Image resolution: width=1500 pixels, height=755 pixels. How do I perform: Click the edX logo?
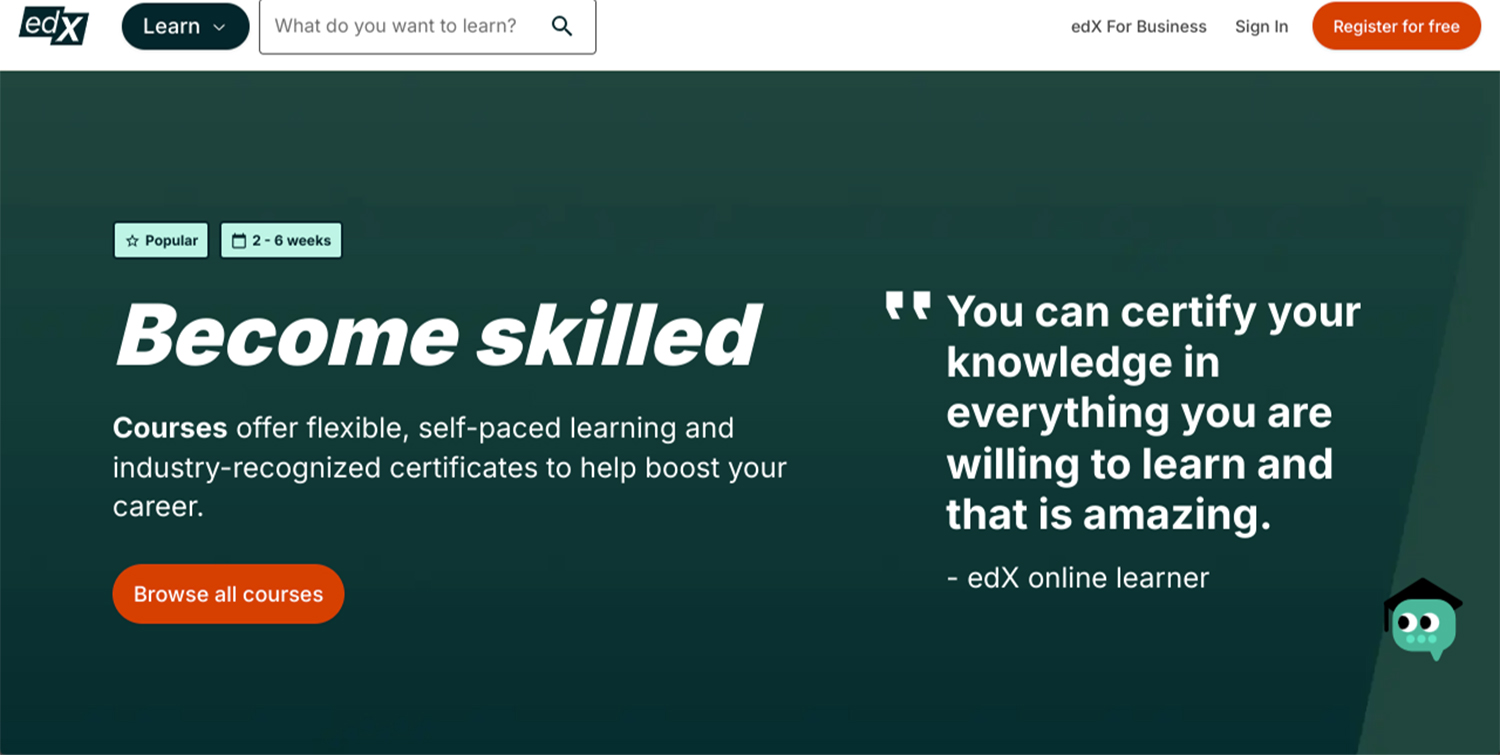[x=54, y=26]
